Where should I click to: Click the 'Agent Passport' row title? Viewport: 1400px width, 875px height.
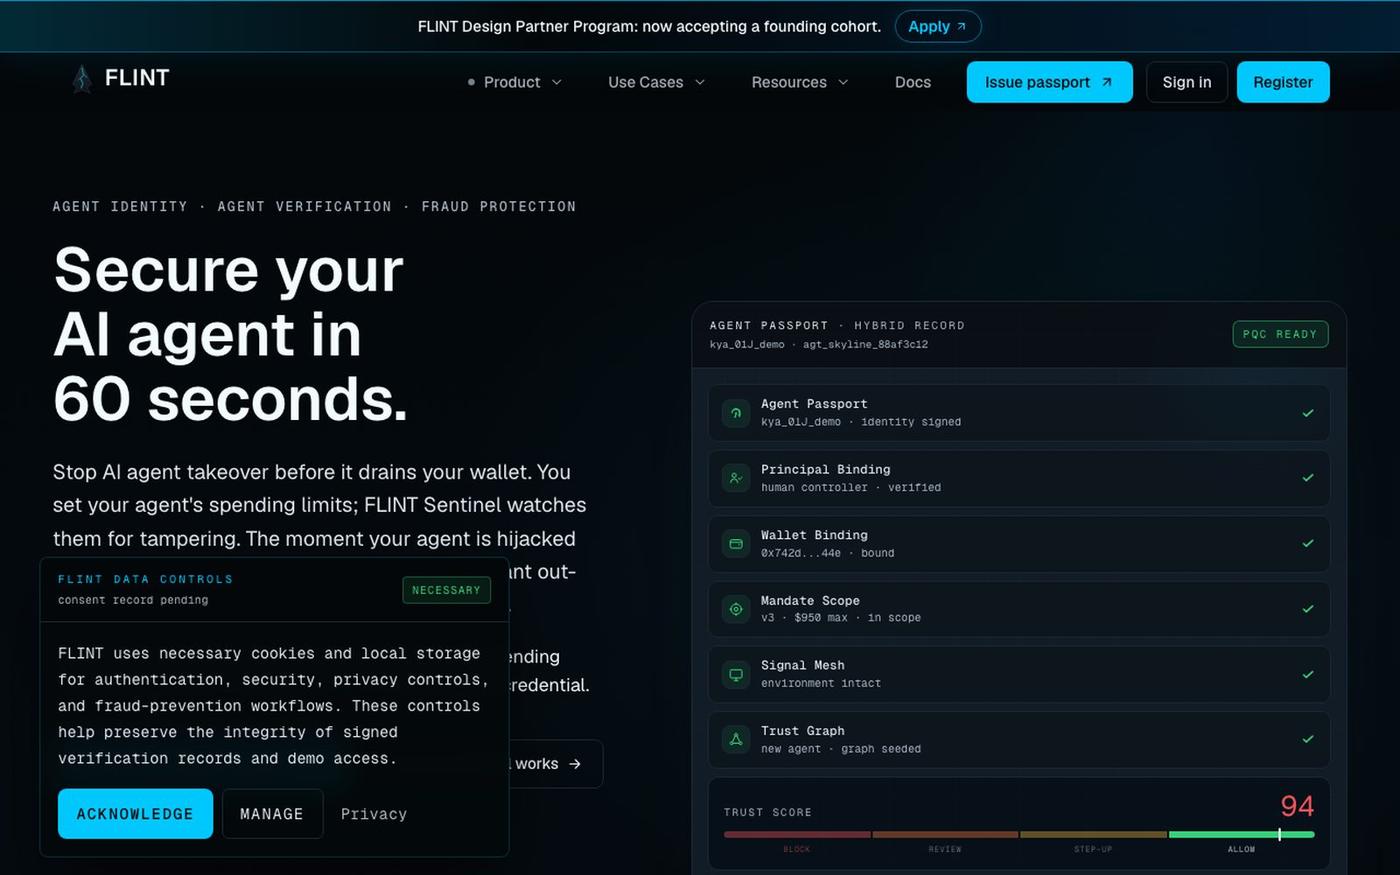point(814,404)
